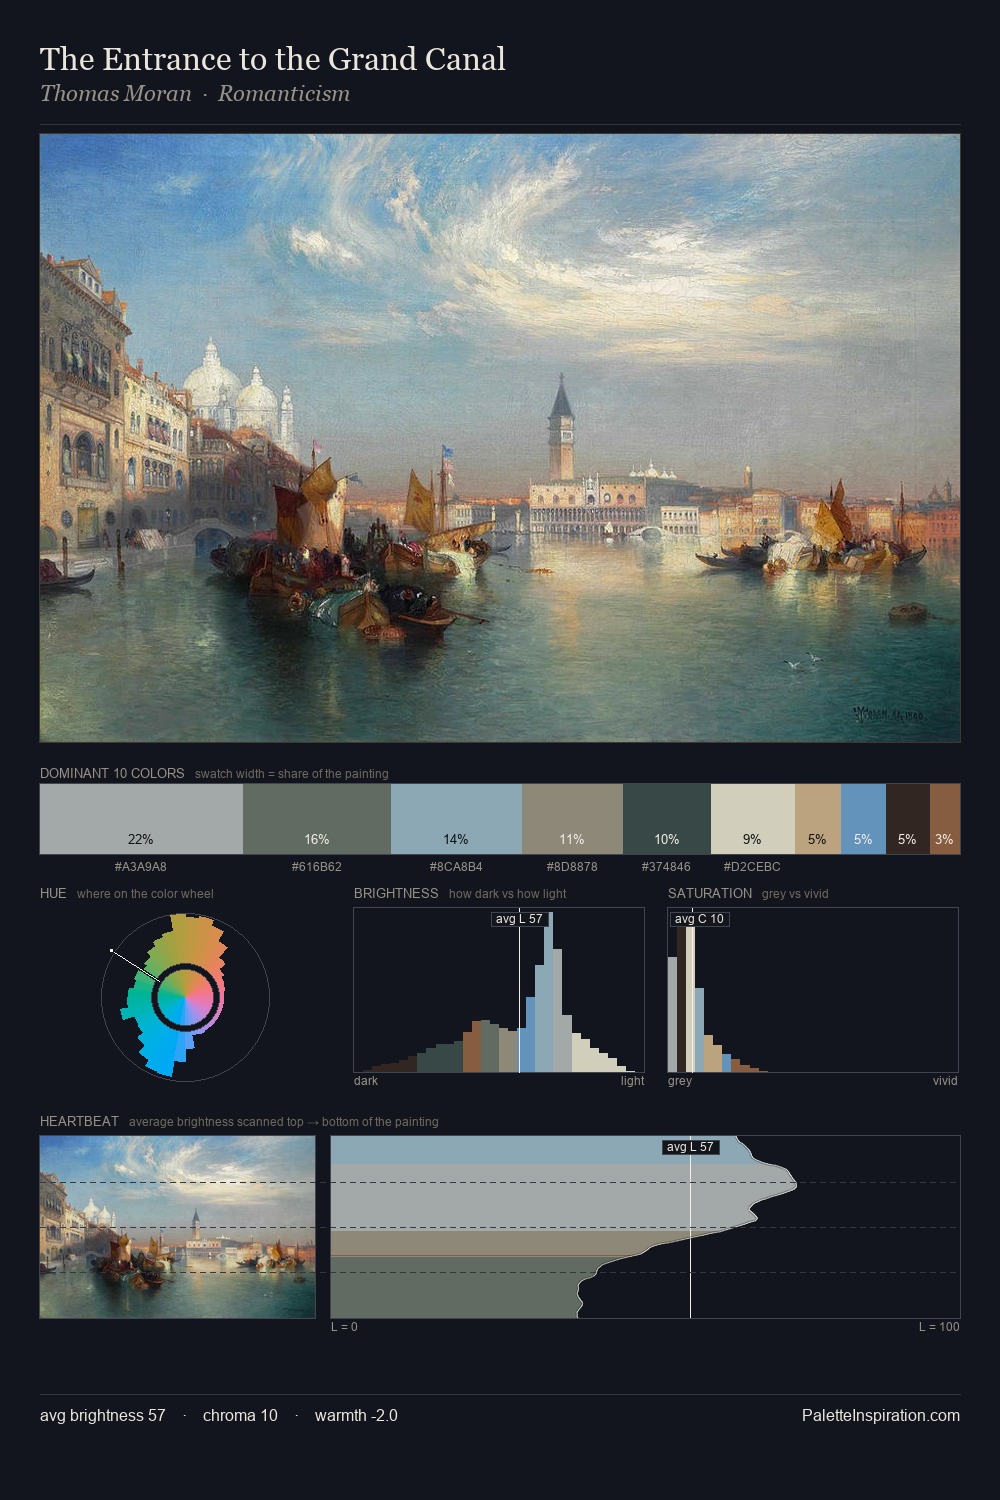Click the heartbeat avg L 57 label
Image resolution: width=1000 pixels, height=1500 pixels.
pyautogui.click(x=690, y=1147)
